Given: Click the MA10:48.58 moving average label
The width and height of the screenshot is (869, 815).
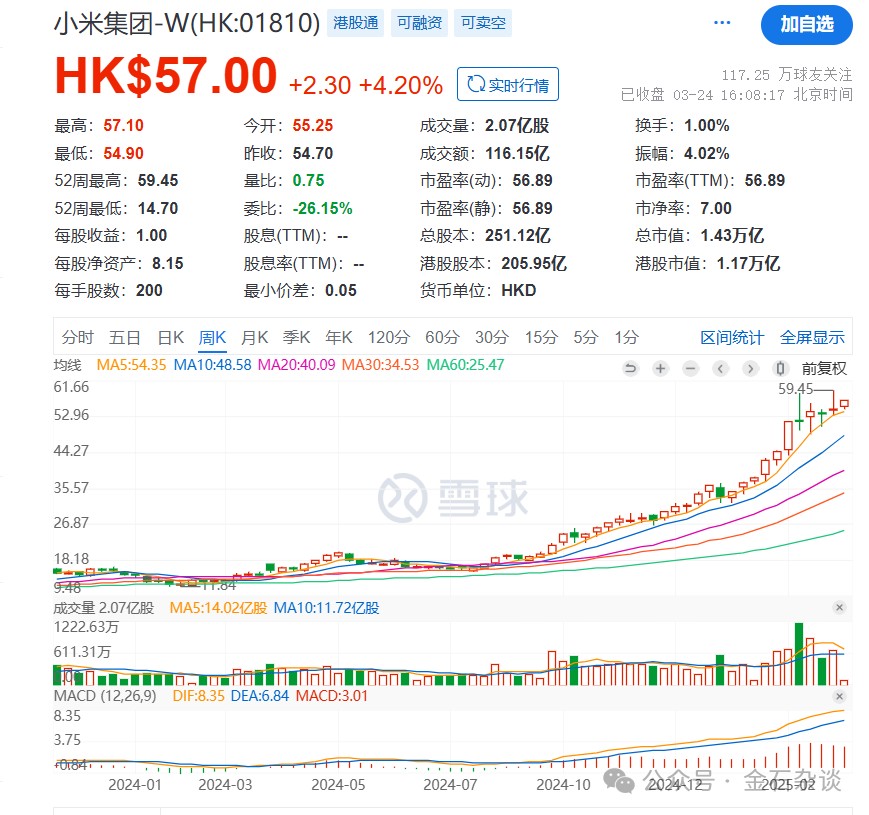Looking at the screenshot, I should tap(212, 365).
